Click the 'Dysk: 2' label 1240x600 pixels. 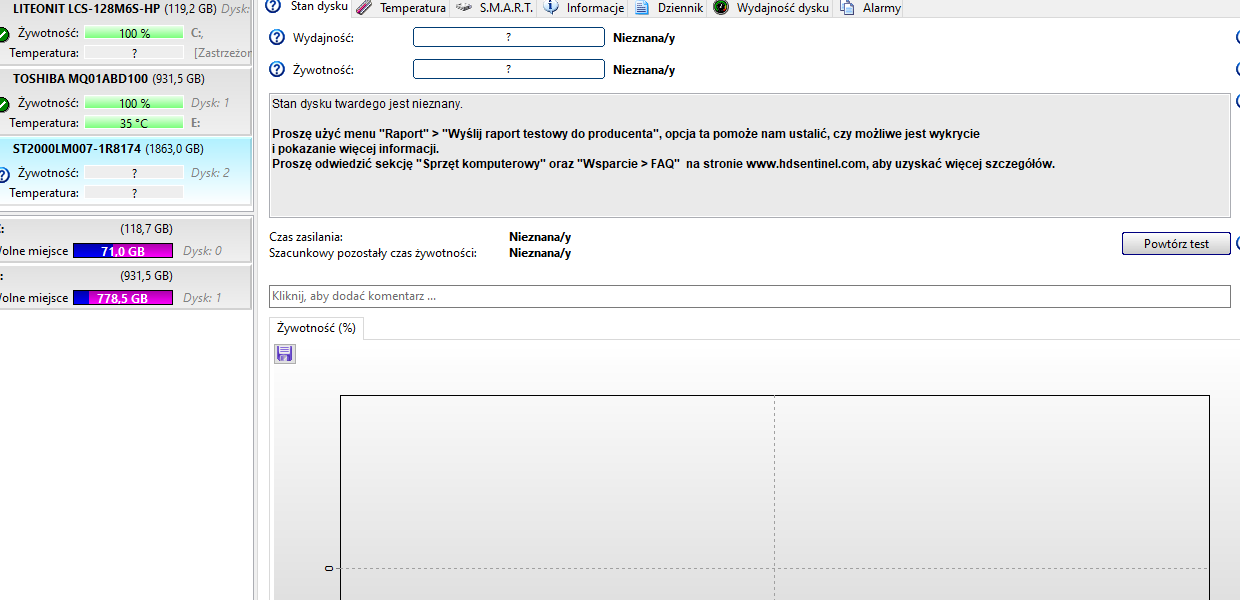coord(210,173)
